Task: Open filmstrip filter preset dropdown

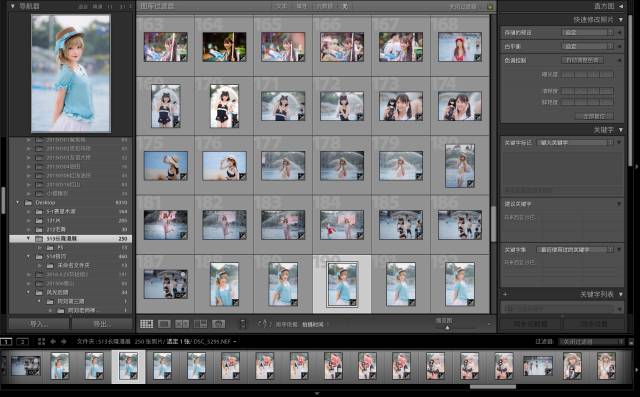Action: tap(591, 342)
